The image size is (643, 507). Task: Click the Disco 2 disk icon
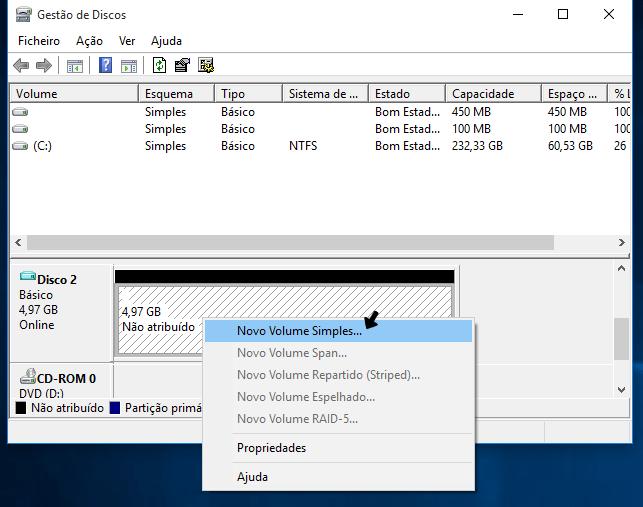[28, 276]
